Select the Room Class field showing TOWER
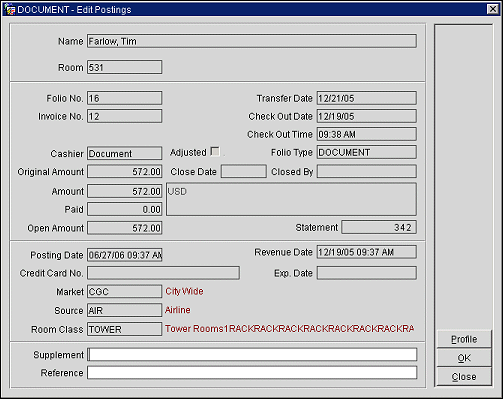Viewport: 503px width, 399px height. pos(125,329)
